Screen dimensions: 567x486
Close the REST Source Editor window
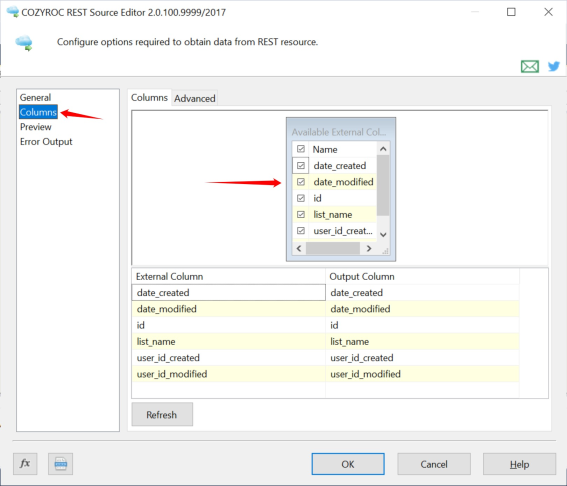pyautogui.click(x=548, y=12)
